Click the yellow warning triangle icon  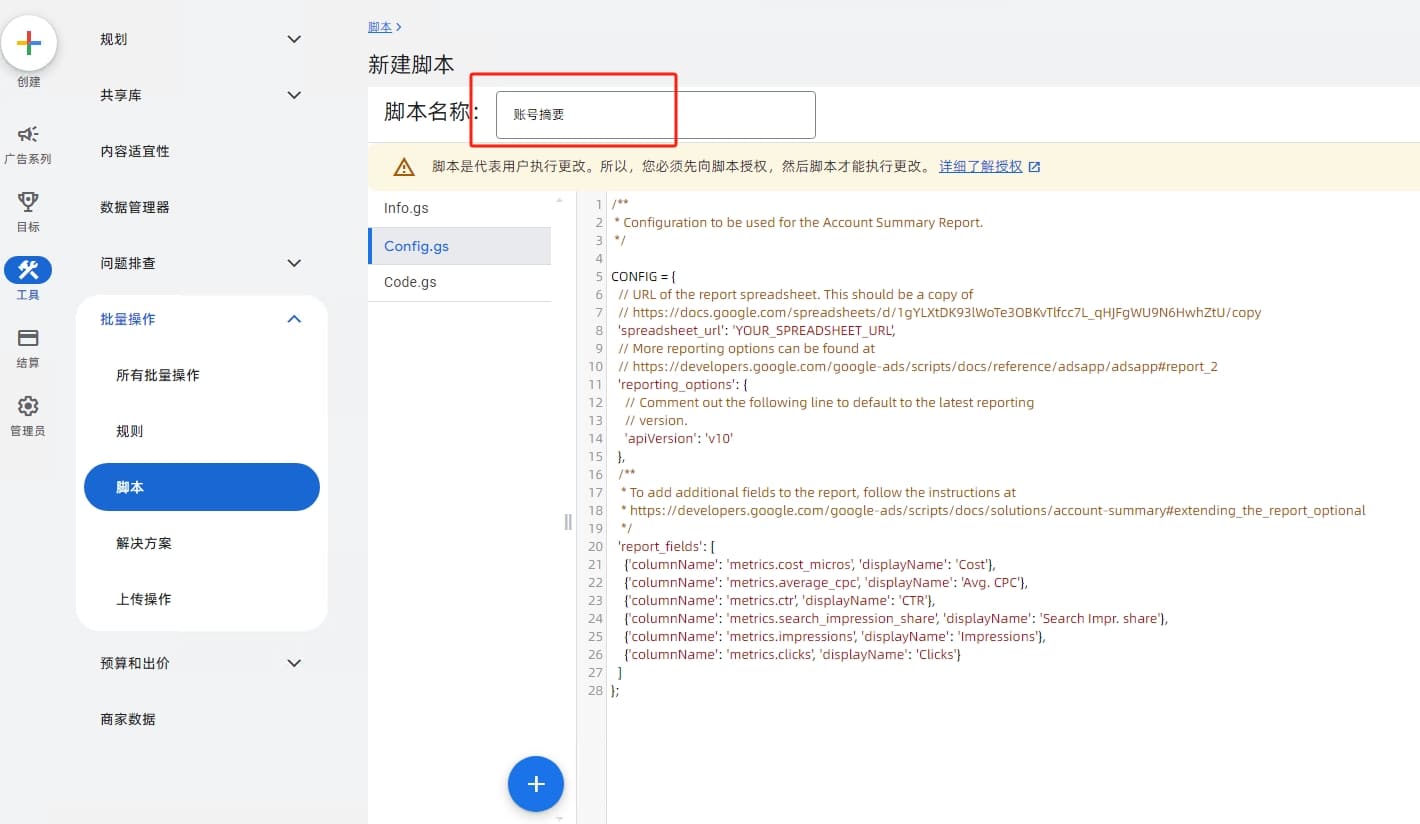404,167
